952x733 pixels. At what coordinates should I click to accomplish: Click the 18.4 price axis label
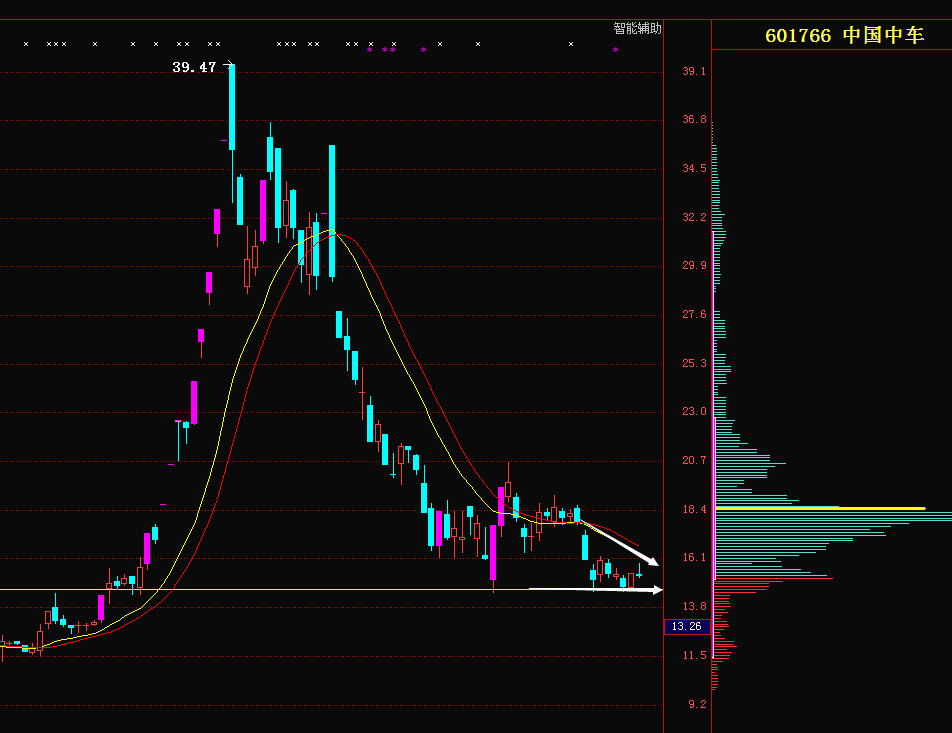(x=694, y=510)
